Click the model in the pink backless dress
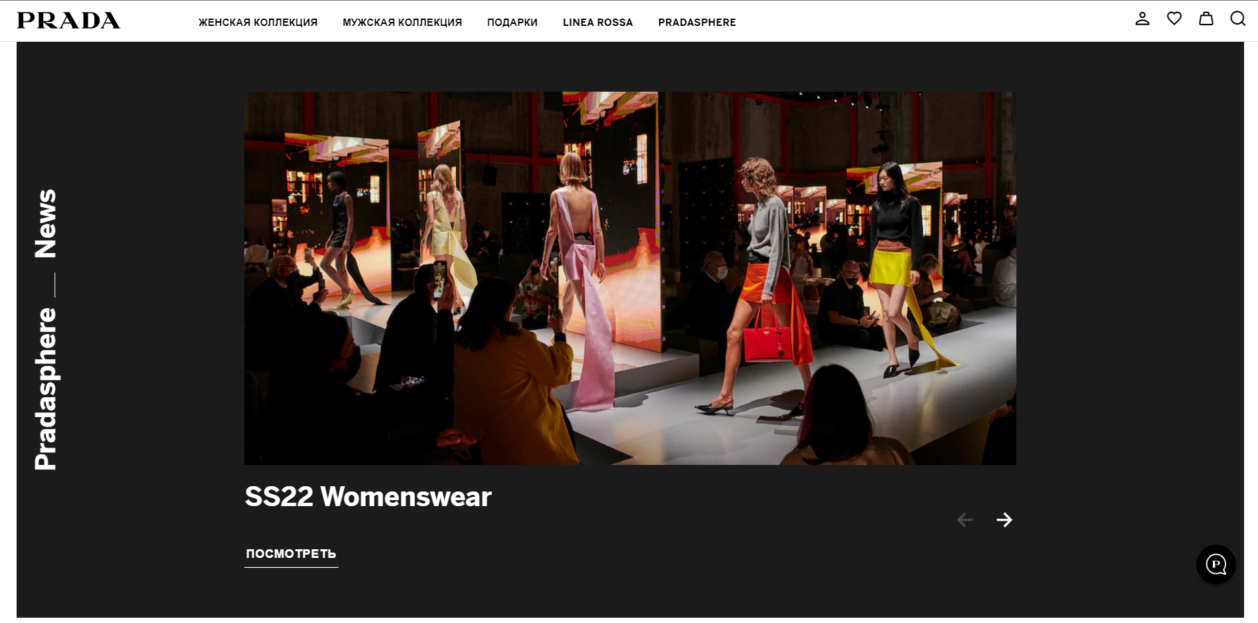This screenshot has width=1258, height=623. click(580, 280)
